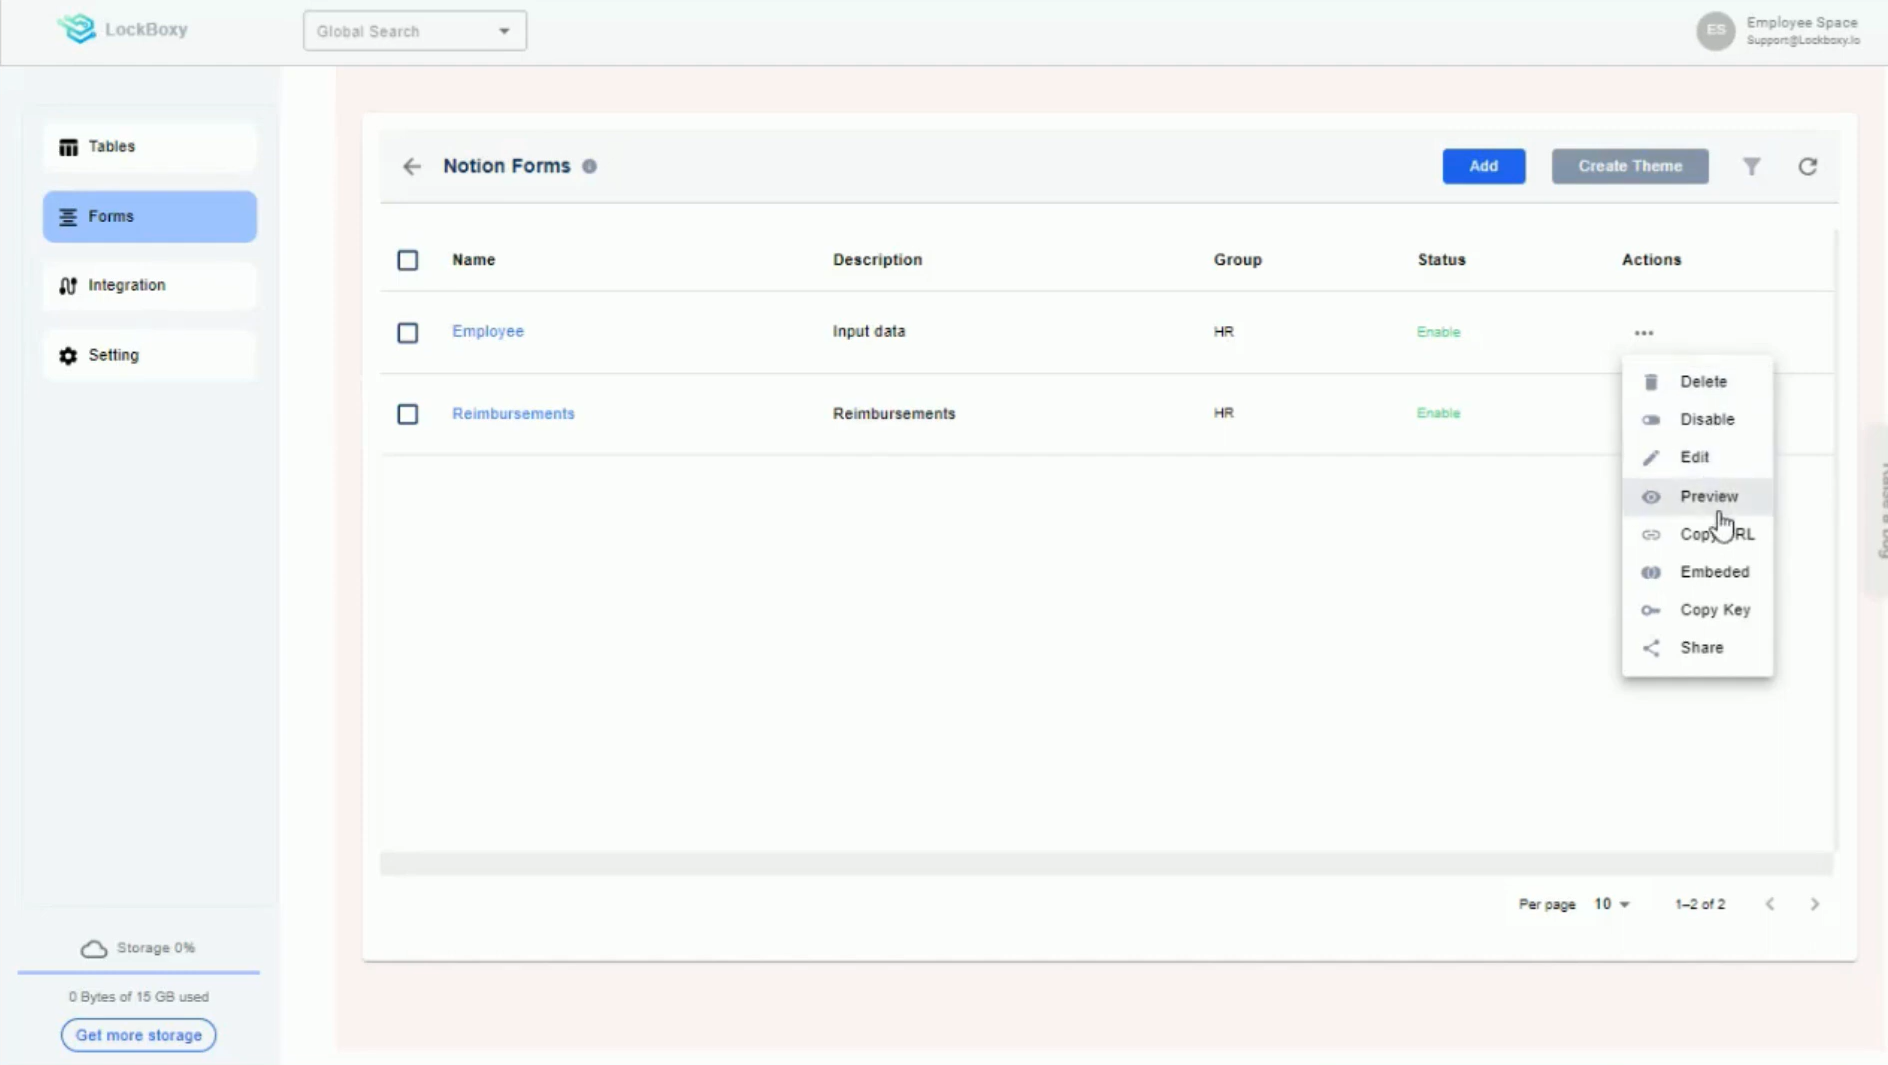The width and height of the screenshot is (1888, 1065).
Task: Check the Reimbursements row checkbox
Action: point(408,414)
